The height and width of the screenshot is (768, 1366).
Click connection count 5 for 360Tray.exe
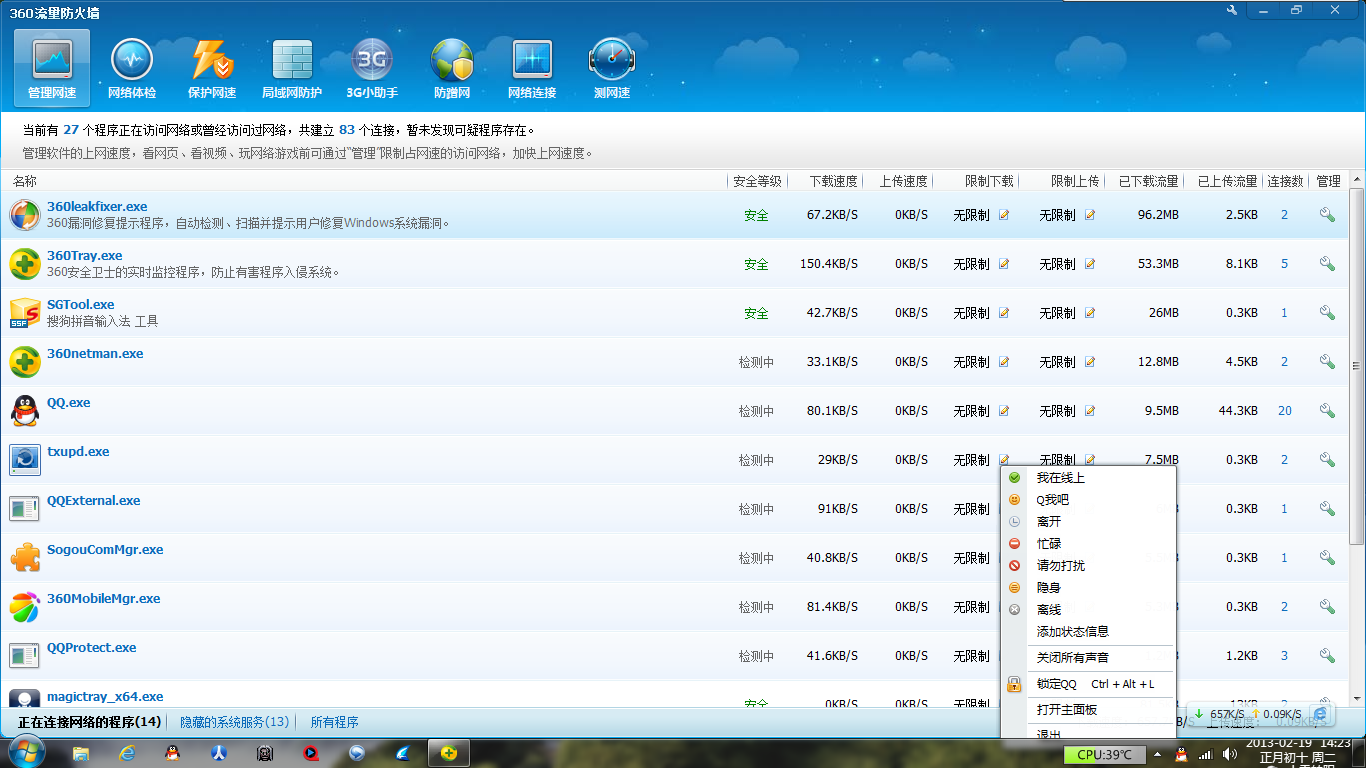pos(1285,264)
